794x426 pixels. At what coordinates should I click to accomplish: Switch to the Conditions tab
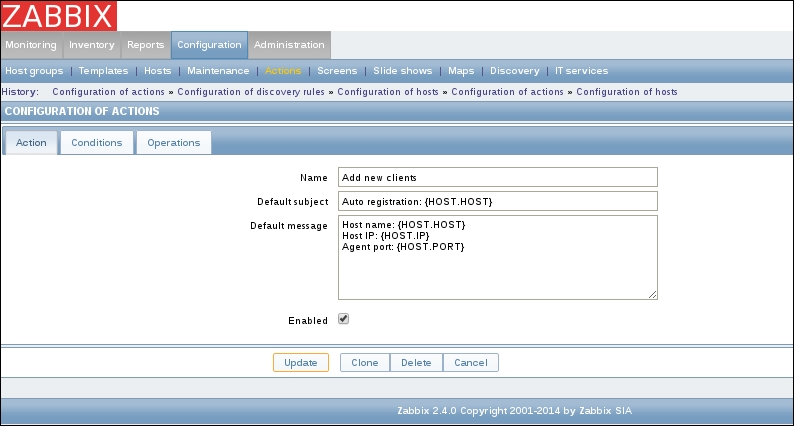[x=97, y=143]
